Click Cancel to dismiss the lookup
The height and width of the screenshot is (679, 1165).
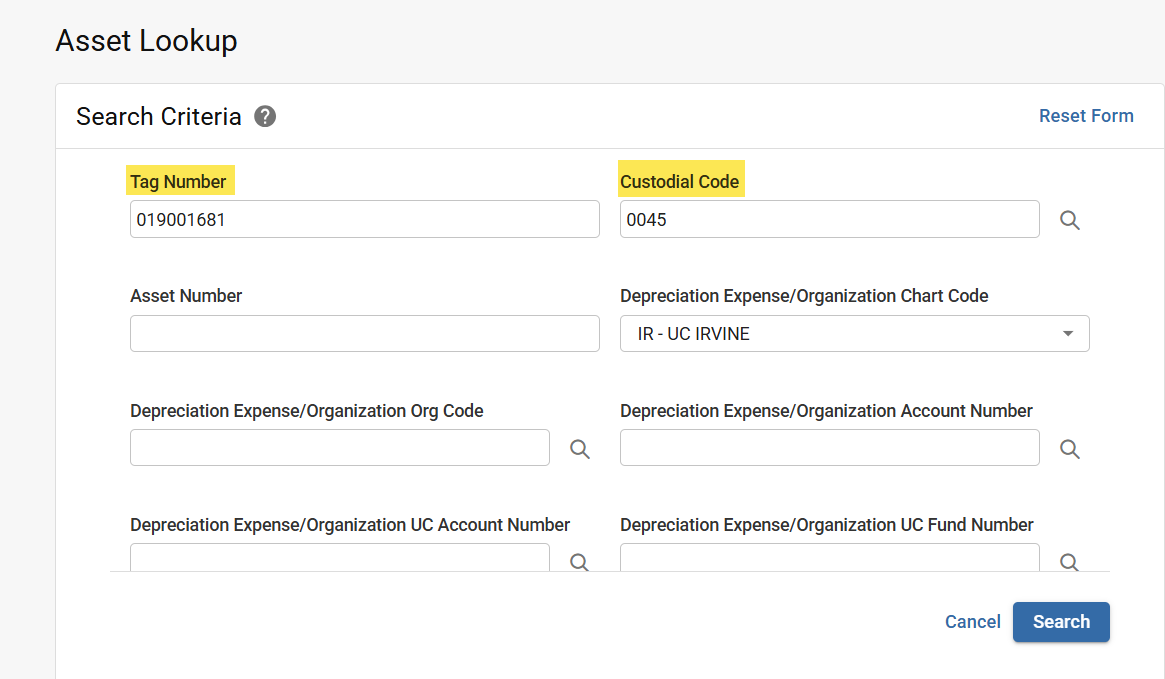972,621
